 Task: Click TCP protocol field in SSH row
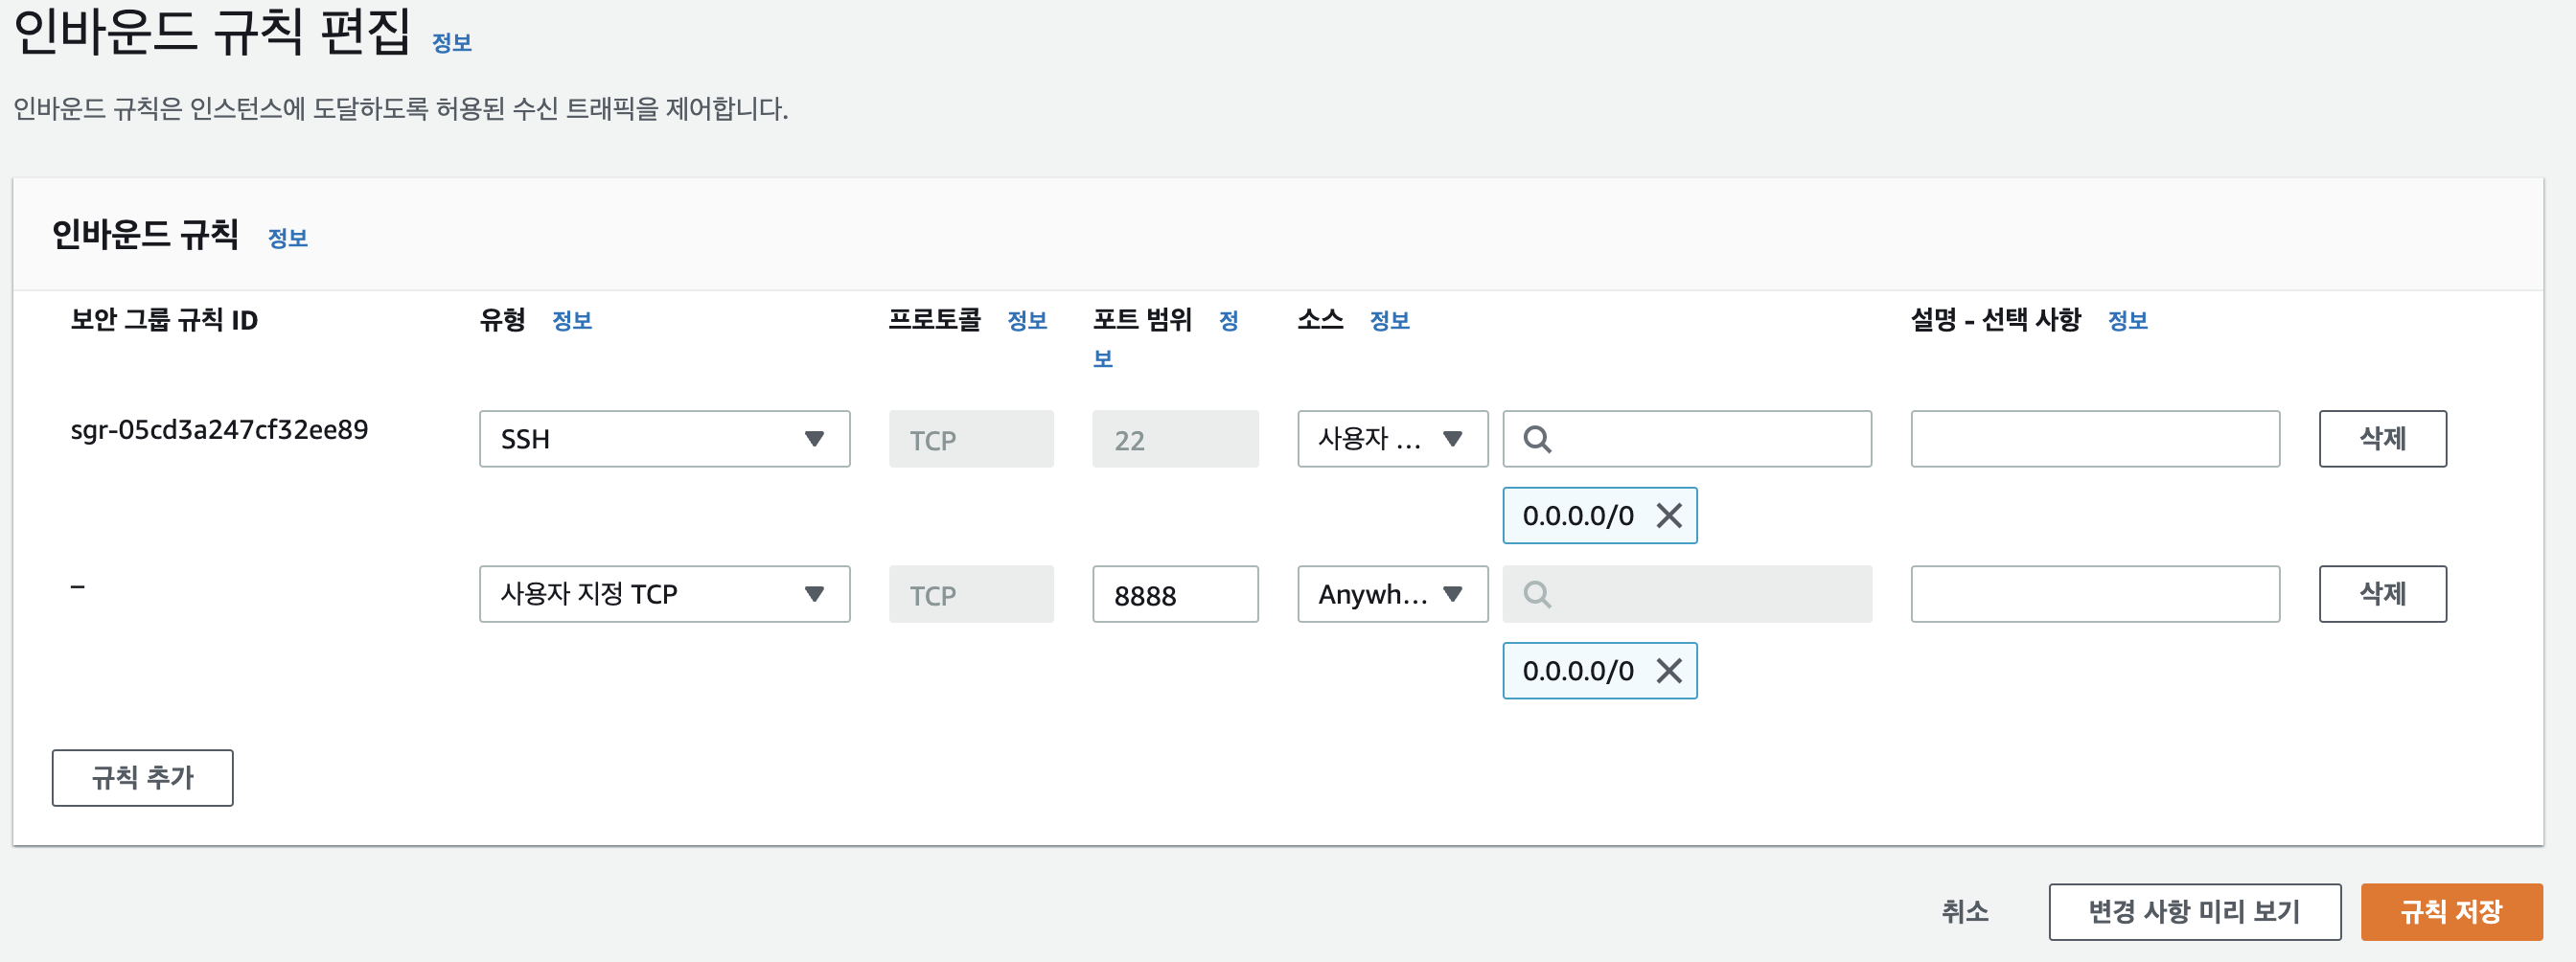(970, 439)
